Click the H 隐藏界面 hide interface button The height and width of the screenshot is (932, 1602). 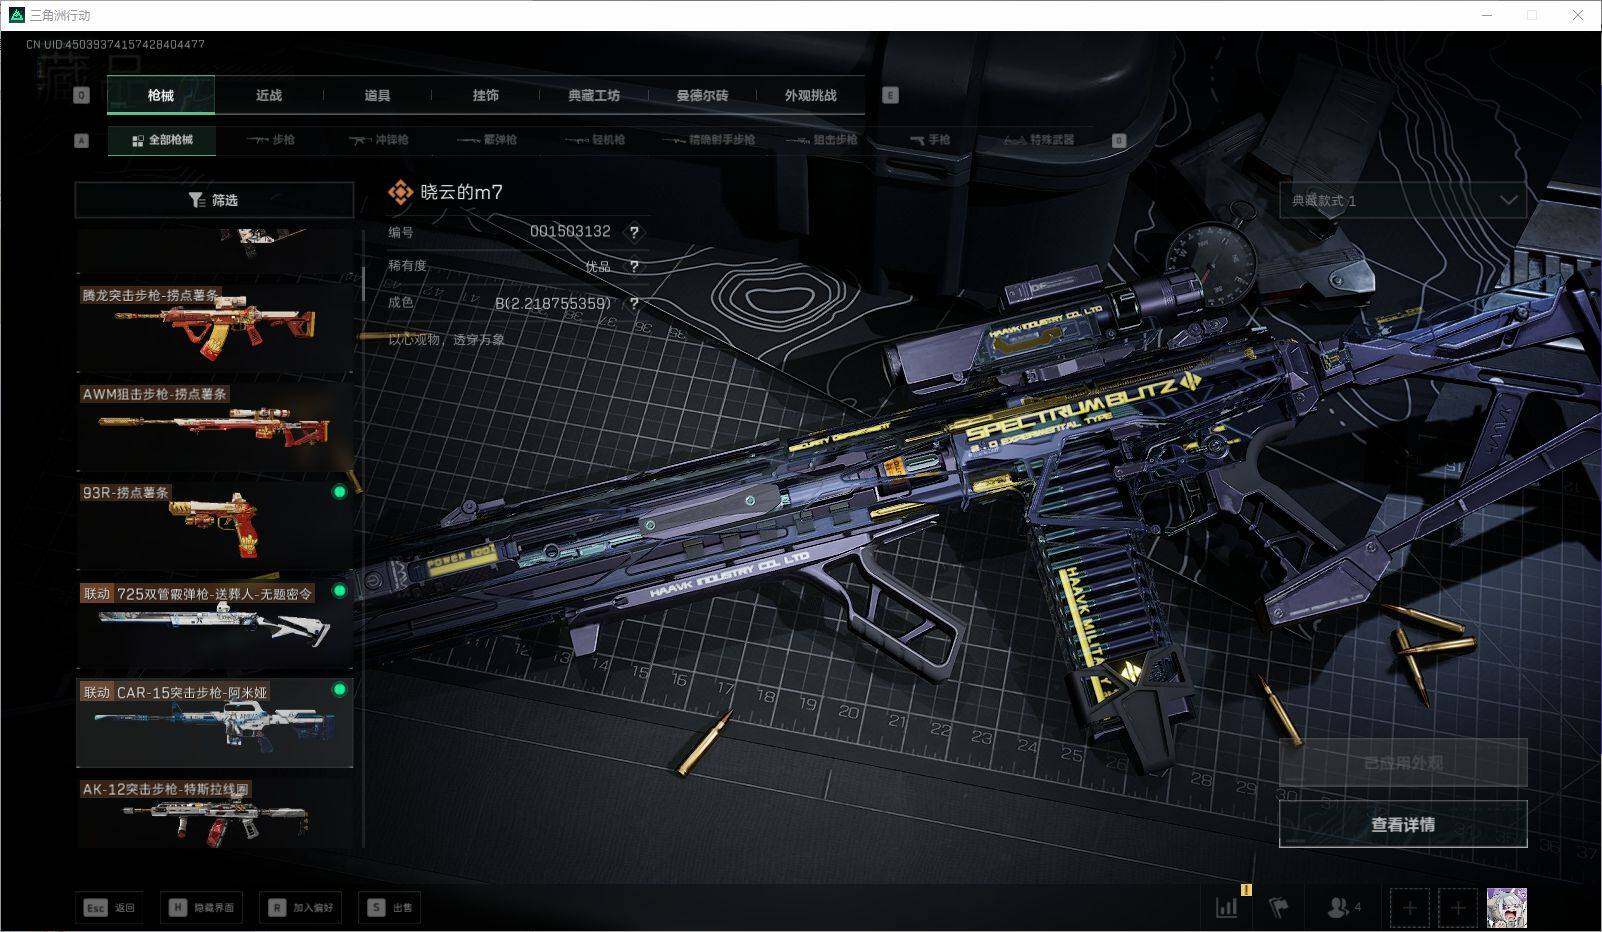pyautogui.click(x=201, y=908)
